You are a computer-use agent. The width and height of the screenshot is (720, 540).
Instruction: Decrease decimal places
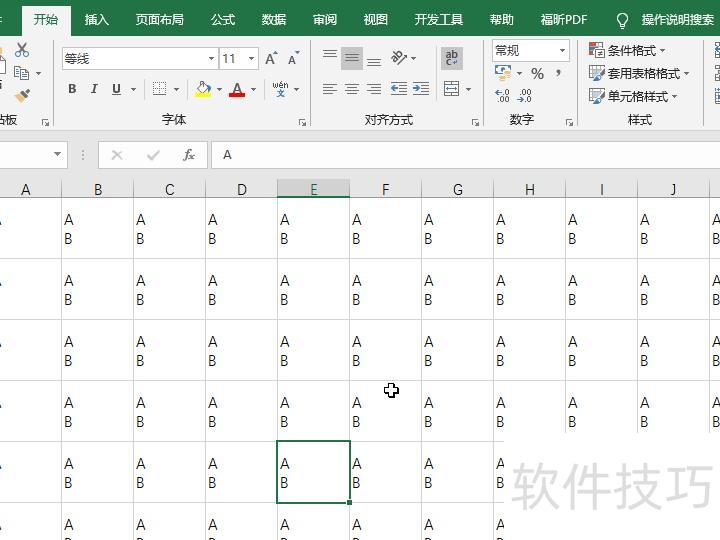(x=524, y=96)
